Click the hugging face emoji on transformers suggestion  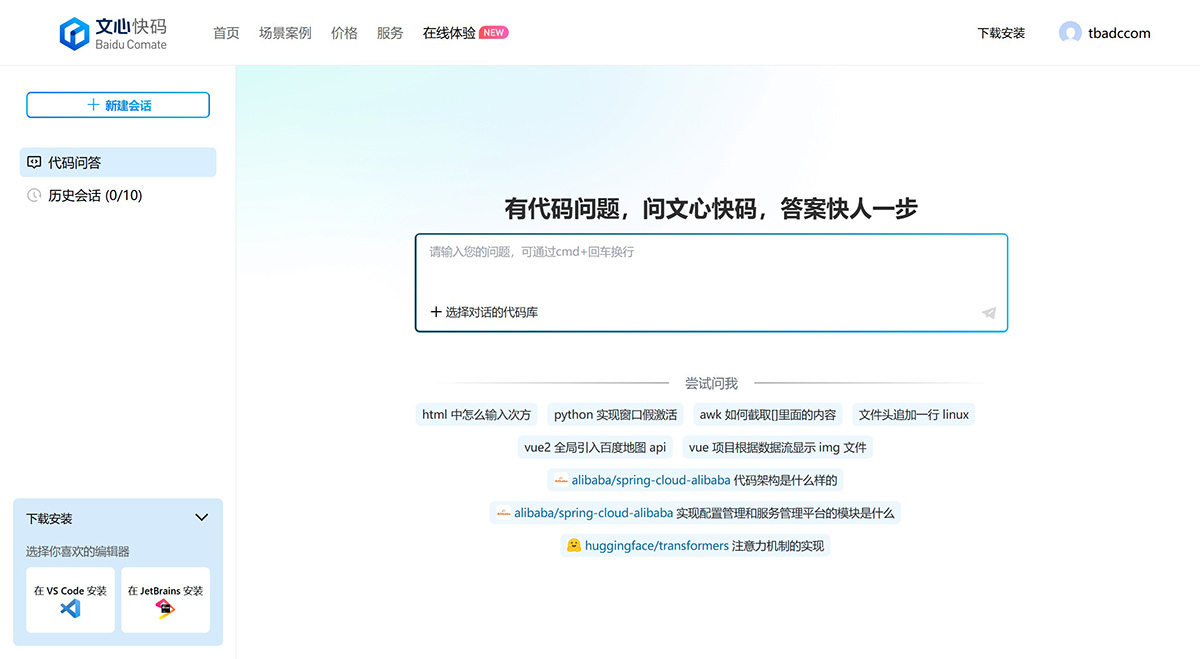[x=574, y=545]
